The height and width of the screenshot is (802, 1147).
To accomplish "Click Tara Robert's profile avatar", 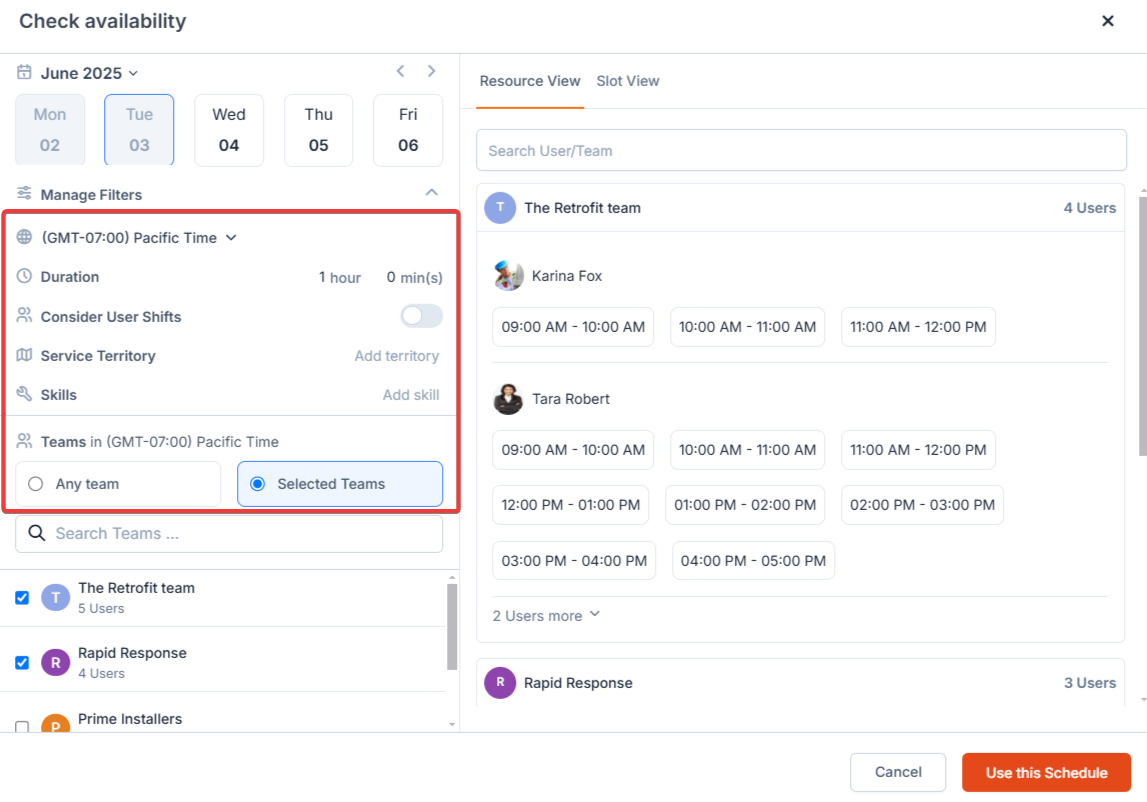I will pyautogui.click(x=508, y=399).
